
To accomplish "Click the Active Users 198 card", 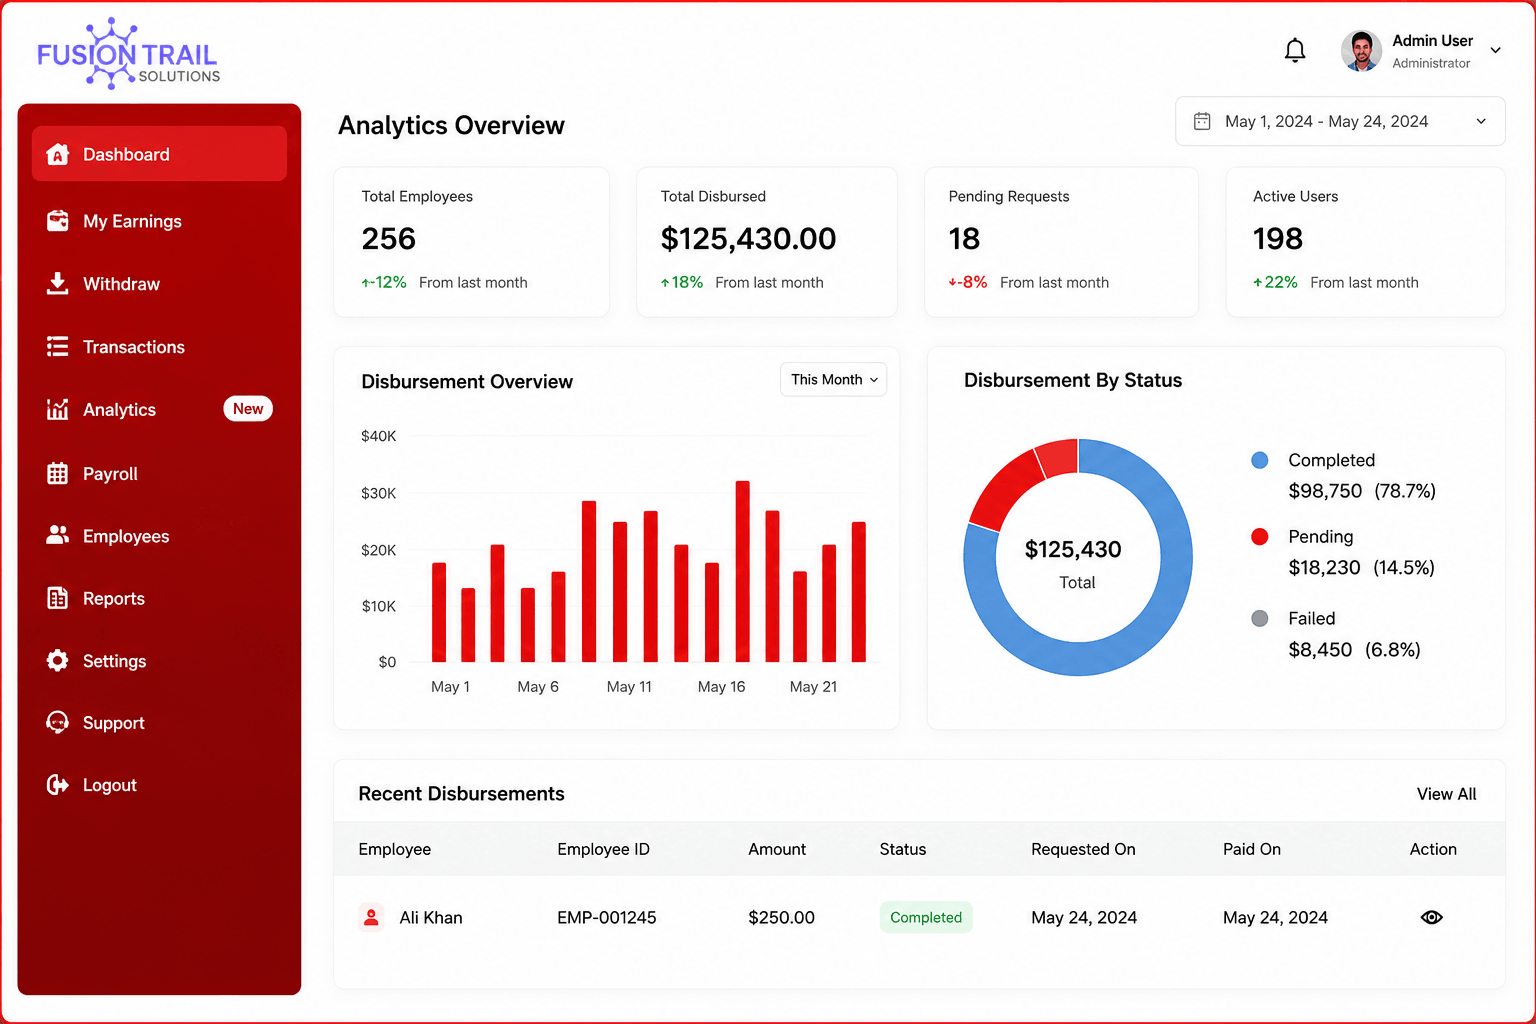I will click(x=1365, y=242).
